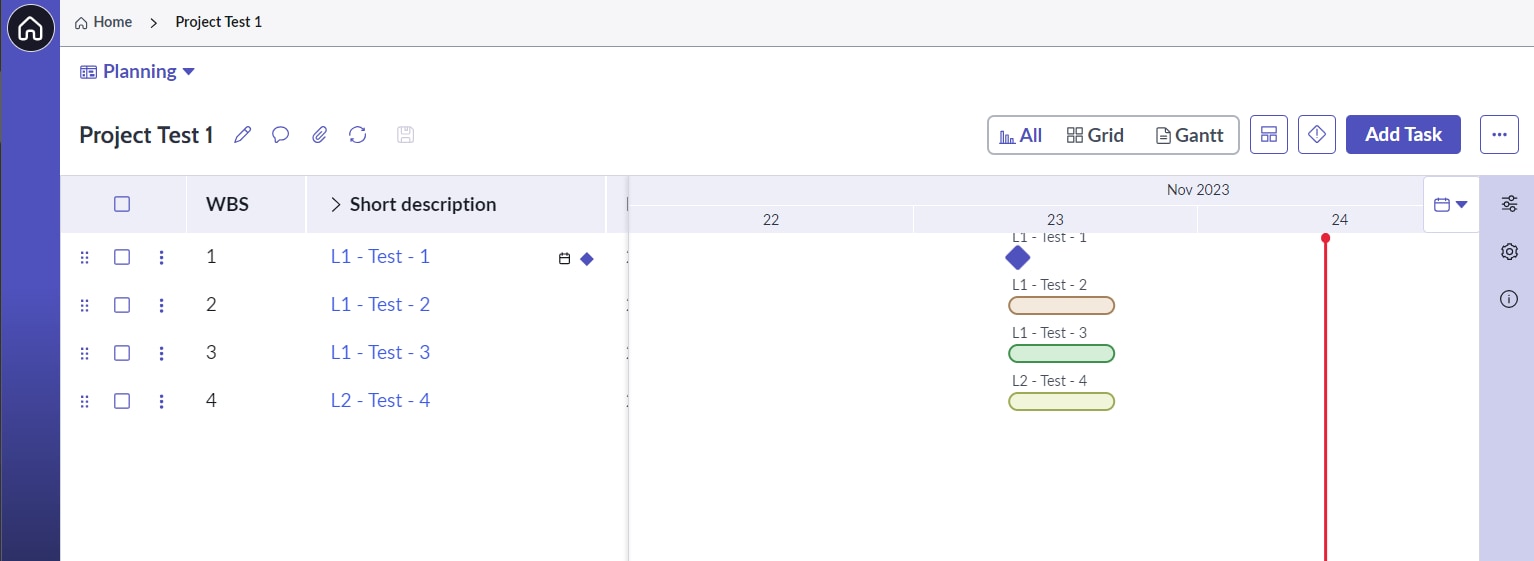Click the info circle icon in right sidebar
1534x561 pixels.
[x=1510, y=299]
